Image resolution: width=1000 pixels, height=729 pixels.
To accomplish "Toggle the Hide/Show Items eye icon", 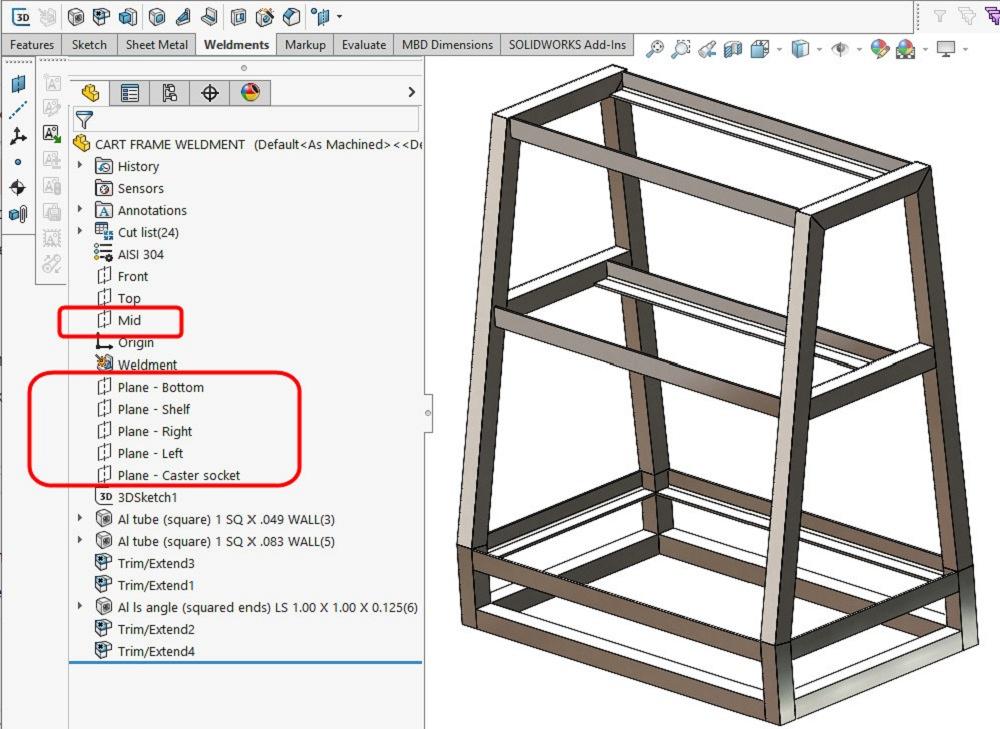I will pyautogui.click(x=841, y=48).
